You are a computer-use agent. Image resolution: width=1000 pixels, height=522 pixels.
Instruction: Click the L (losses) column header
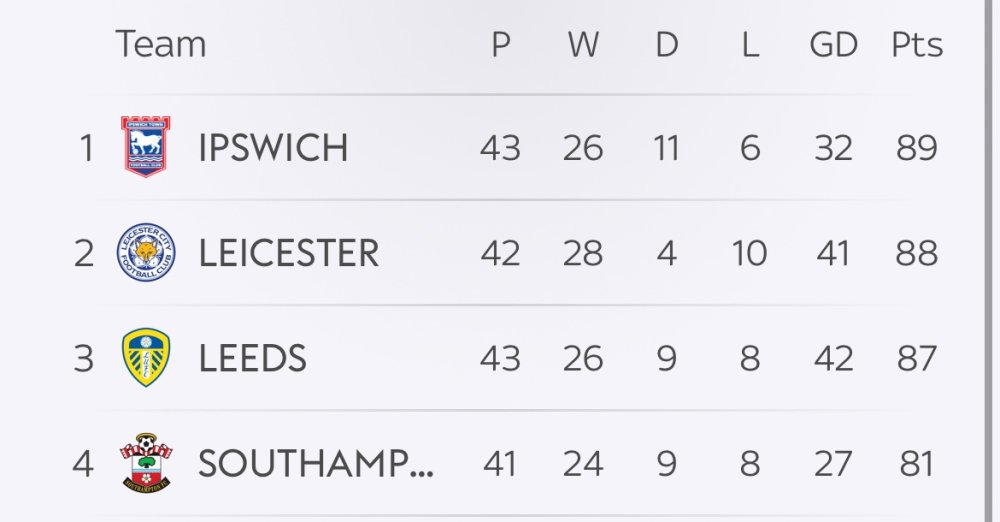point(749,45)
